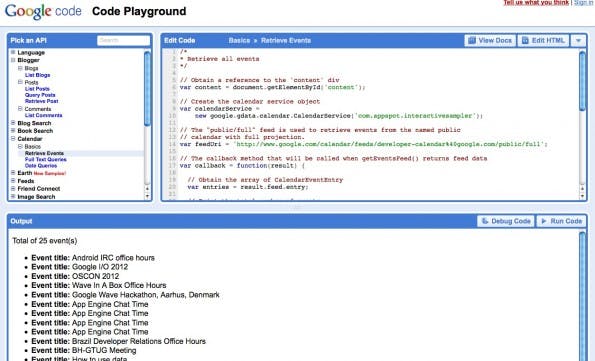The width and height of the screenshot is (595, 361).
Task: Click 'Google Wave Hackathon, Aarhus, Denmark' entry
Action: click(x=146, y=295)
